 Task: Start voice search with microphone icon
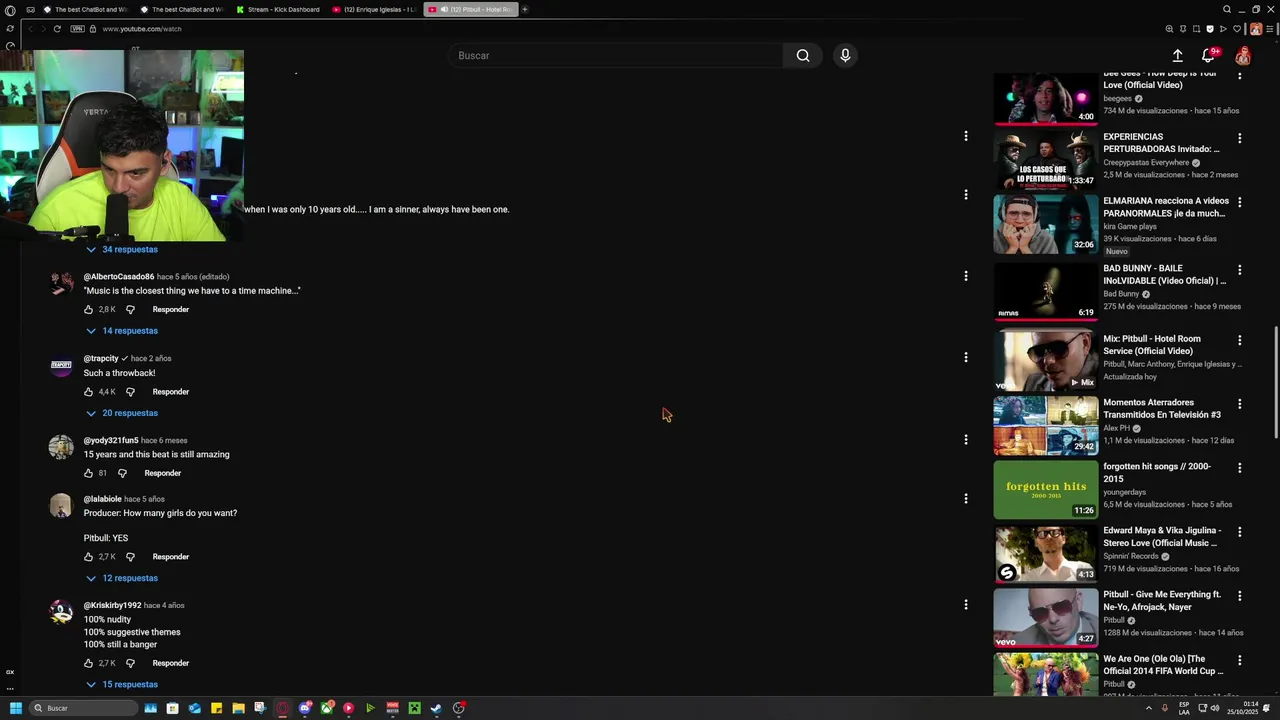[x=845, y=56]
